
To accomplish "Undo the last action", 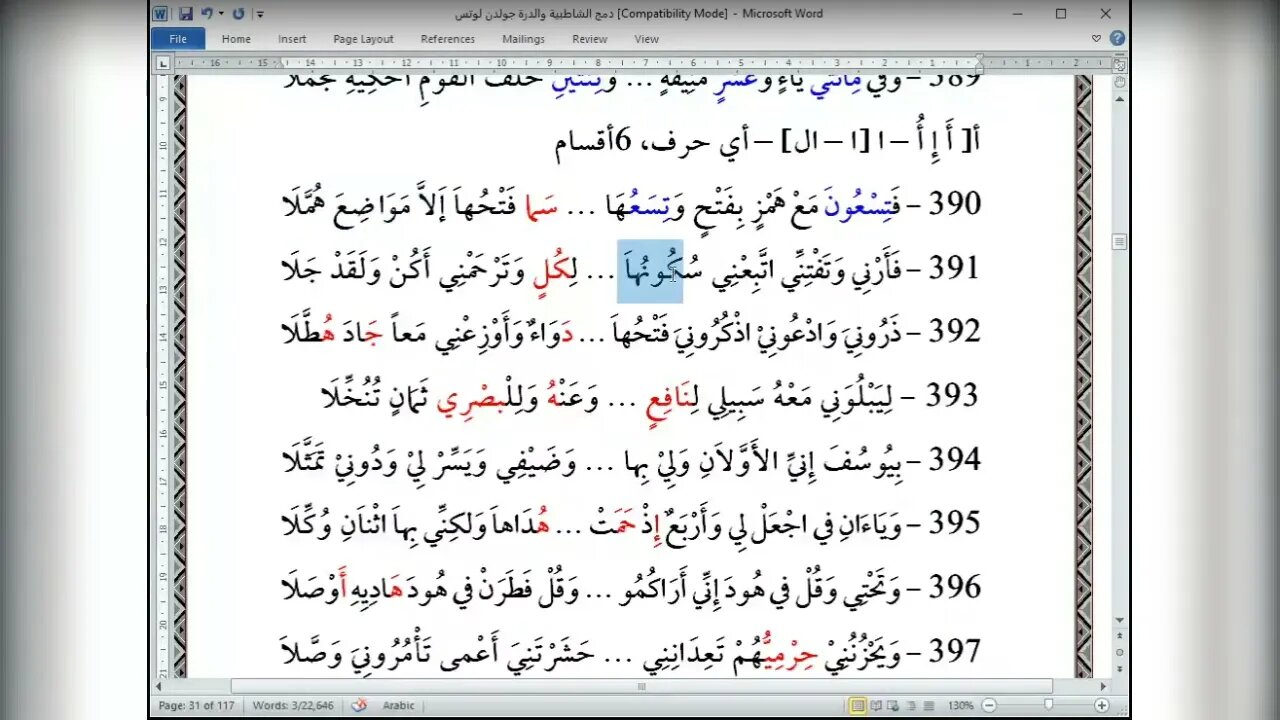I will point(206,14).
